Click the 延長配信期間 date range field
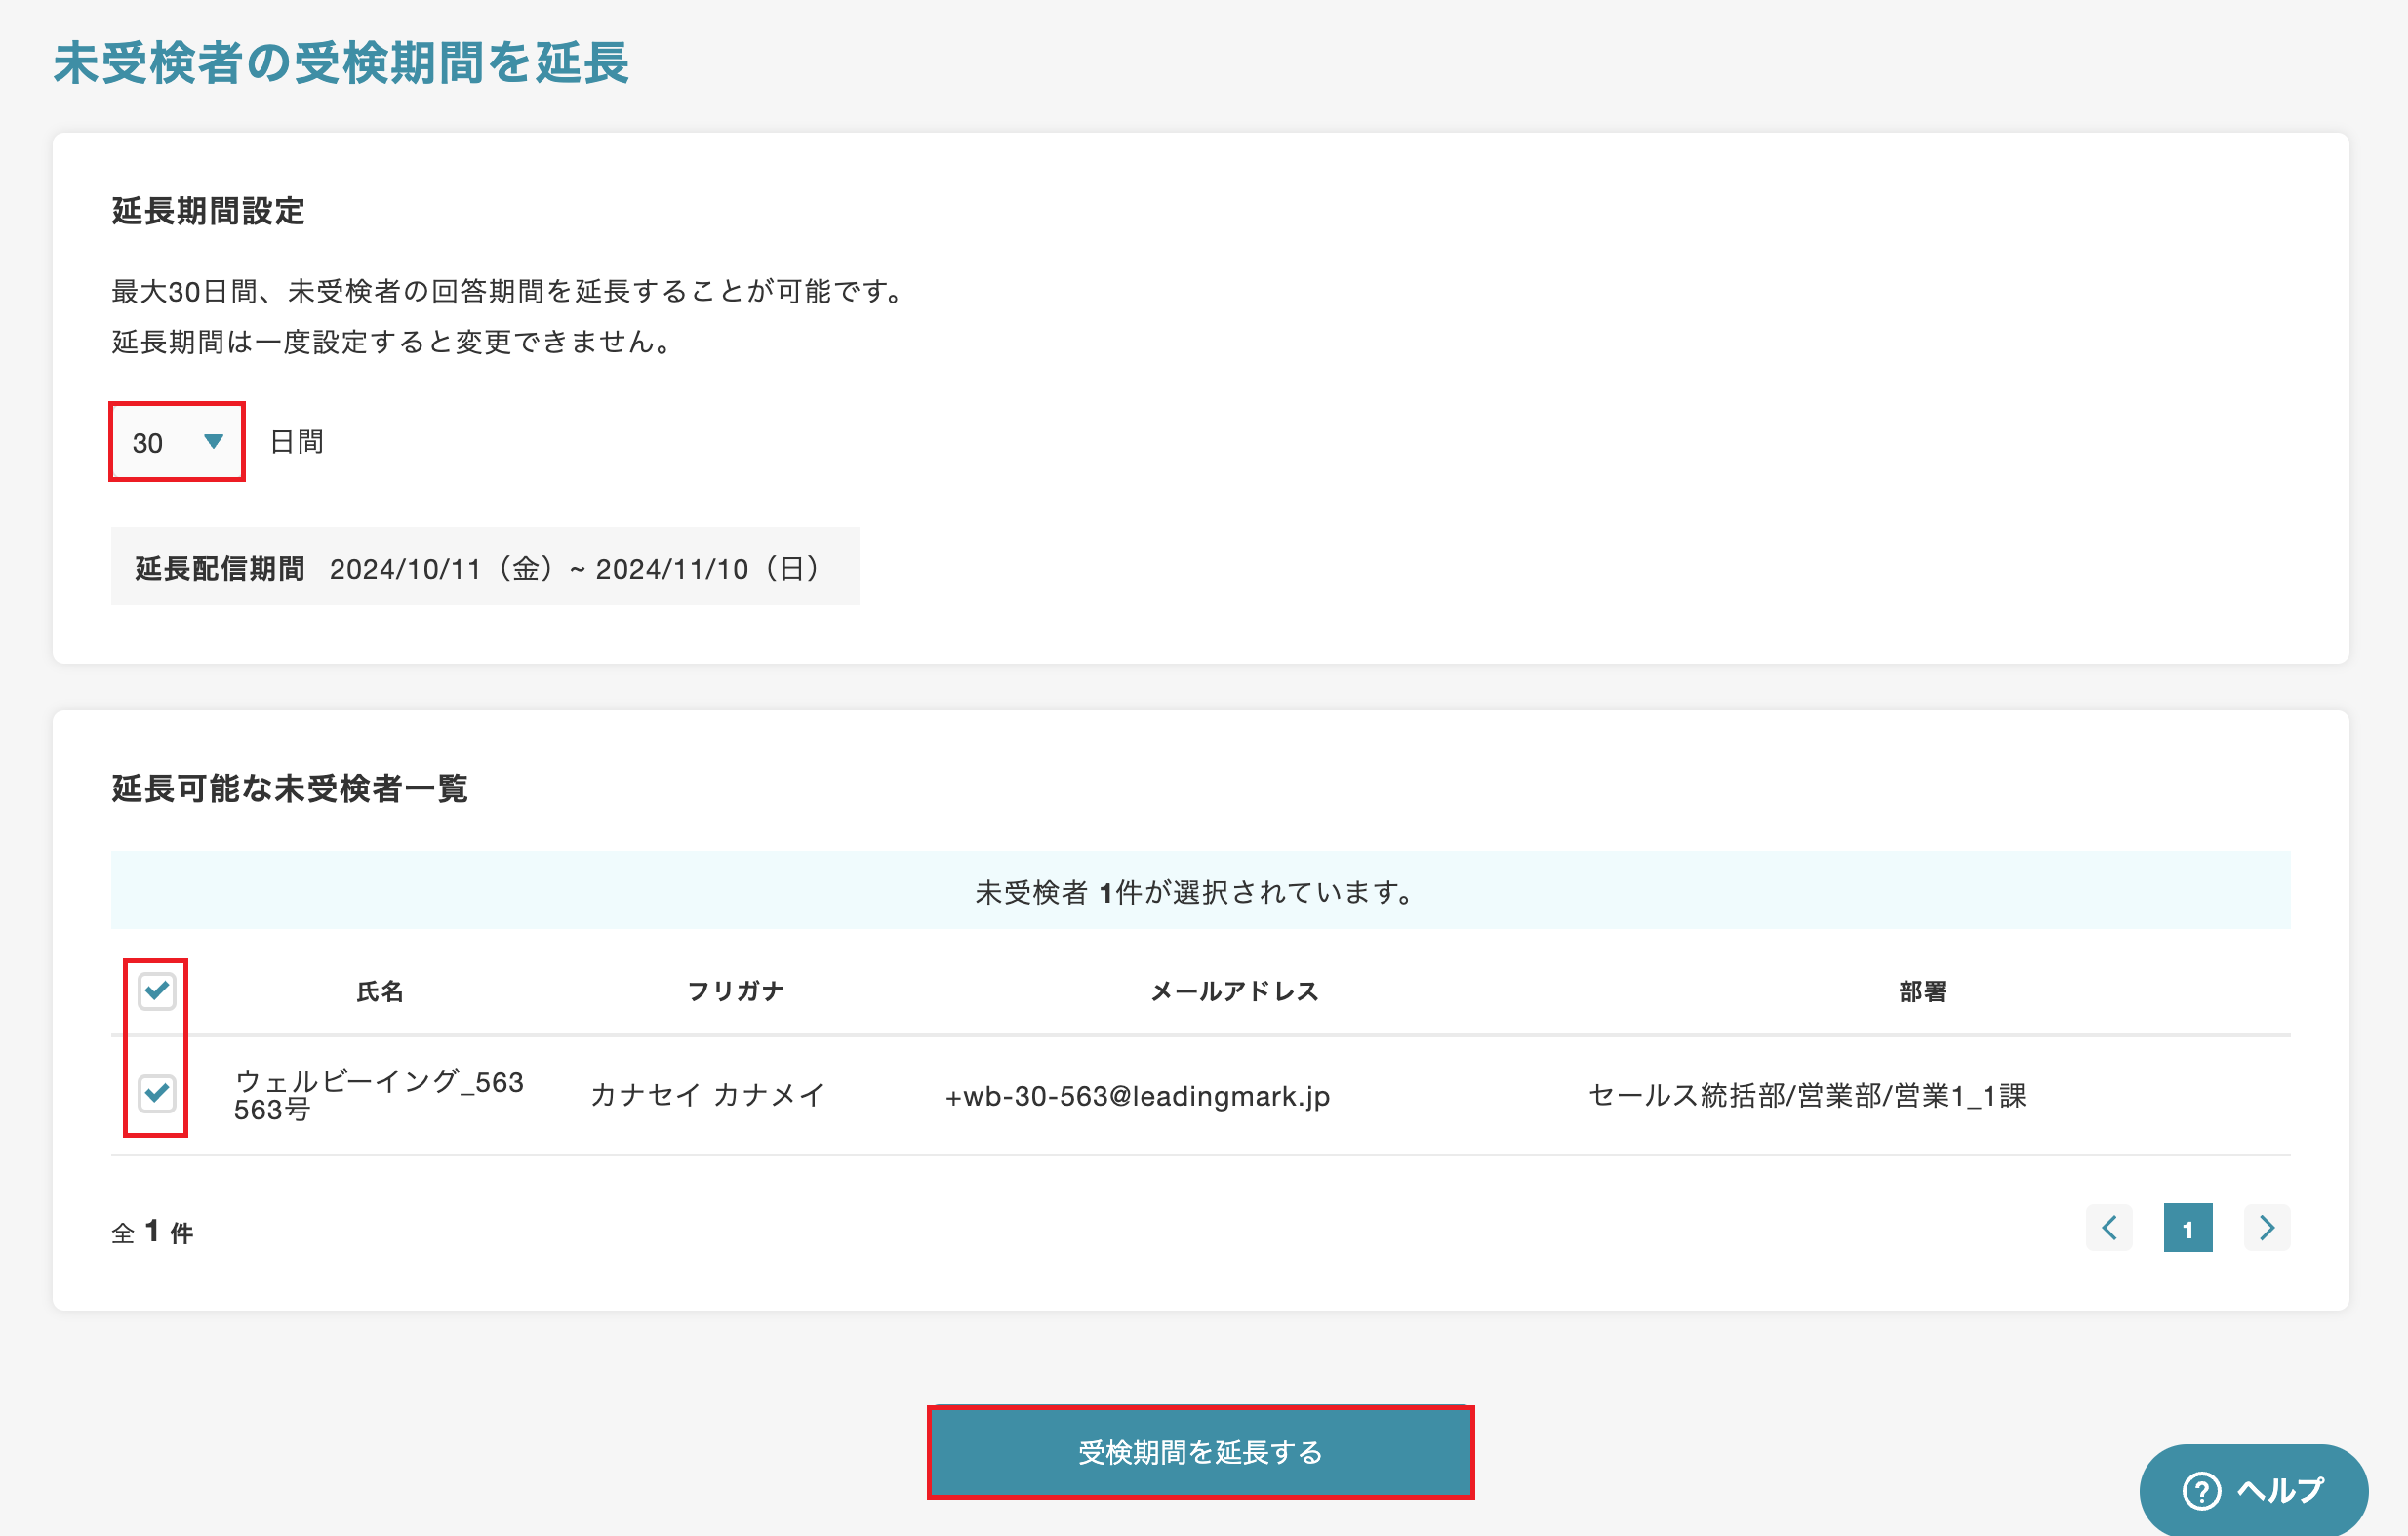The height and width of the screenshot is (1536, 2408). click(483, 567)
